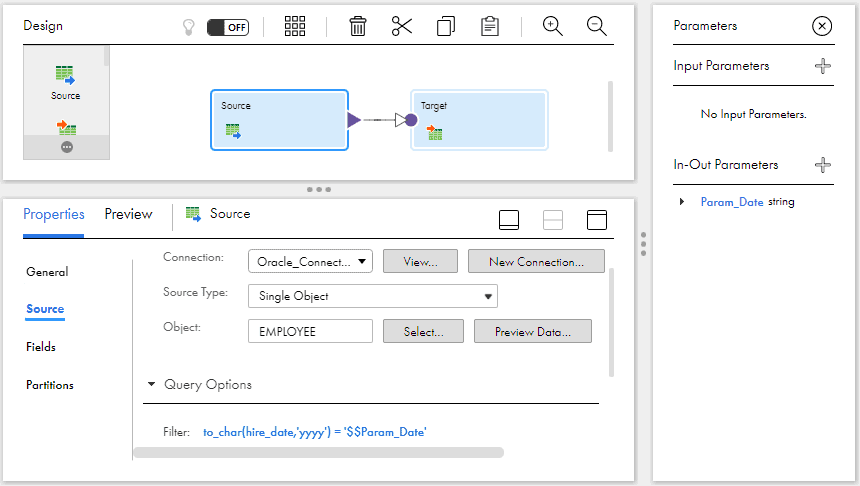The height and width of the screenshot is (486, 860).
Task: Add a new Input Parameter
Action: [822, 66]
